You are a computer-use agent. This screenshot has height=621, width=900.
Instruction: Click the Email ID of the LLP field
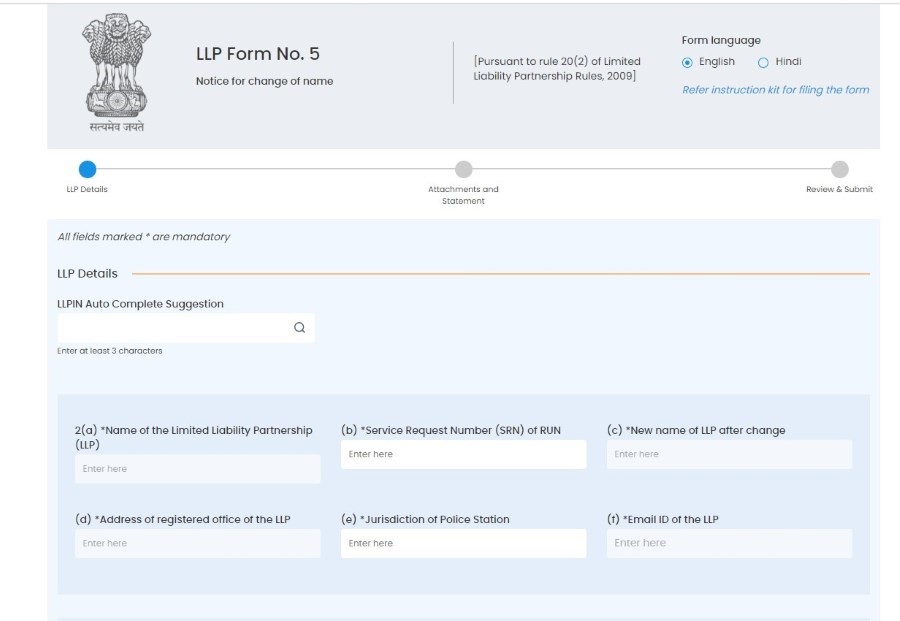[x=729, y=544]
